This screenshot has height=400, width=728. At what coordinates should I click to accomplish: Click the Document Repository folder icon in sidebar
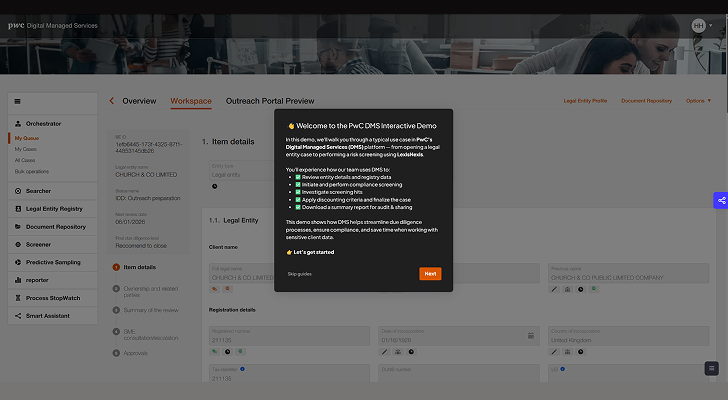(18, 226)
